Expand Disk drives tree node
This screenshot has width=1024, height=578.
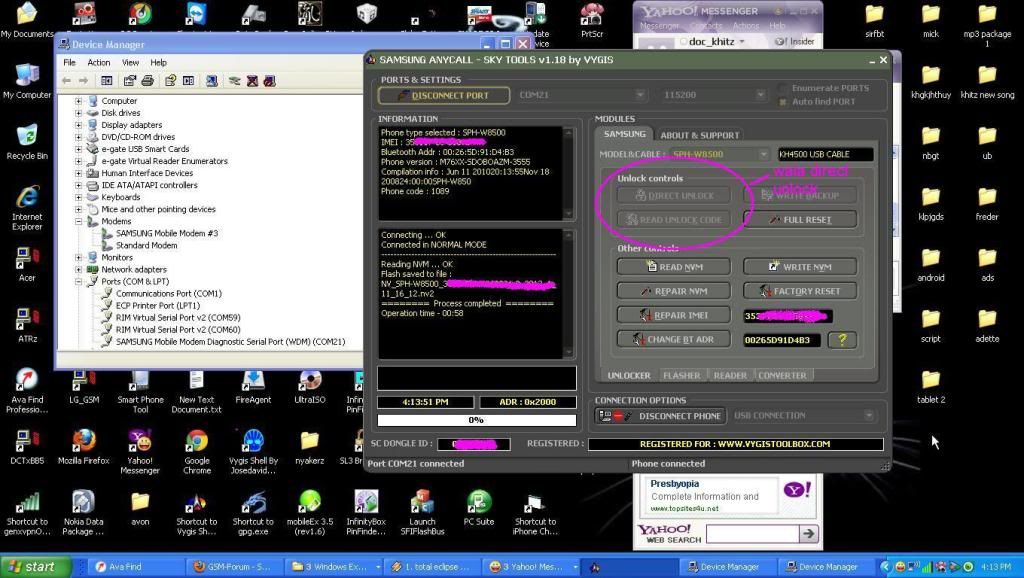point(78,113)
